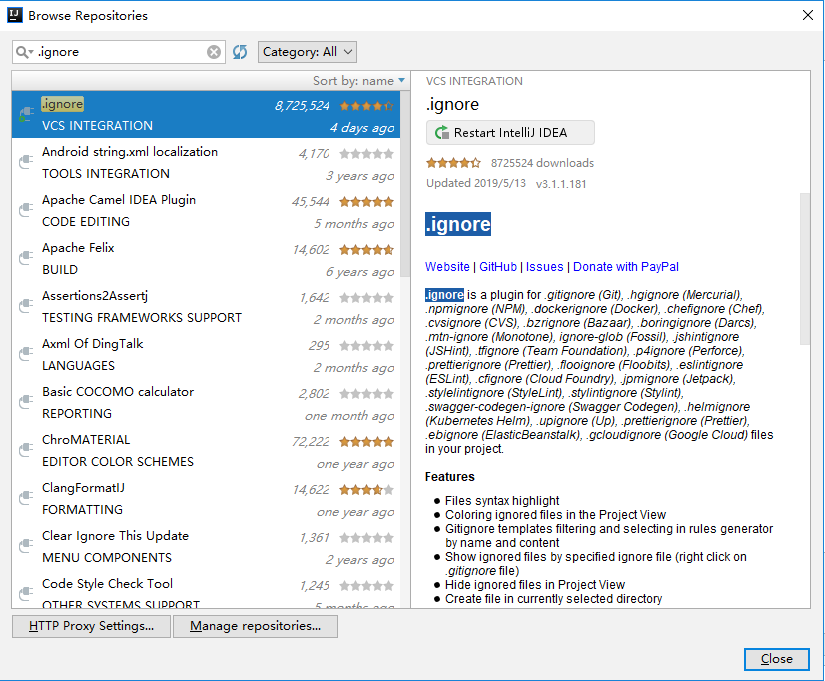Select Android string.xml localization plugin
Screen dimensions: 825x681
[x=206, y=163]
